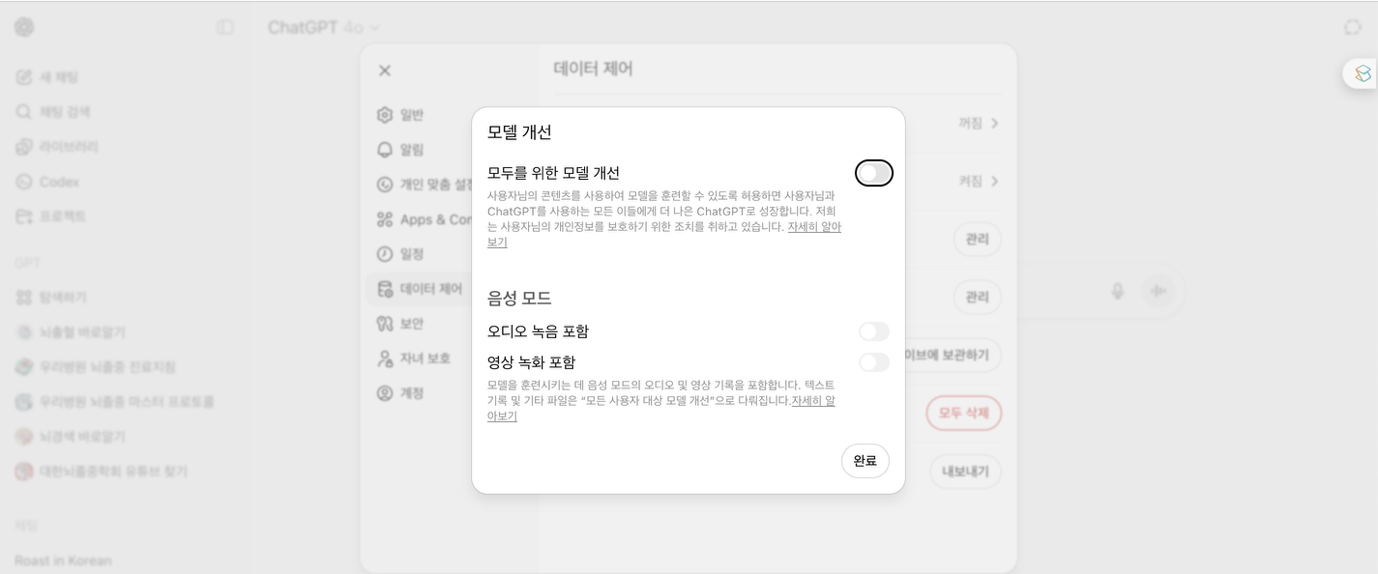Image resolution: width=1378 pixels, height=574 pixels.
Task: Open 자세히 알아보기 link under model improvement
Action: [813, 227]
